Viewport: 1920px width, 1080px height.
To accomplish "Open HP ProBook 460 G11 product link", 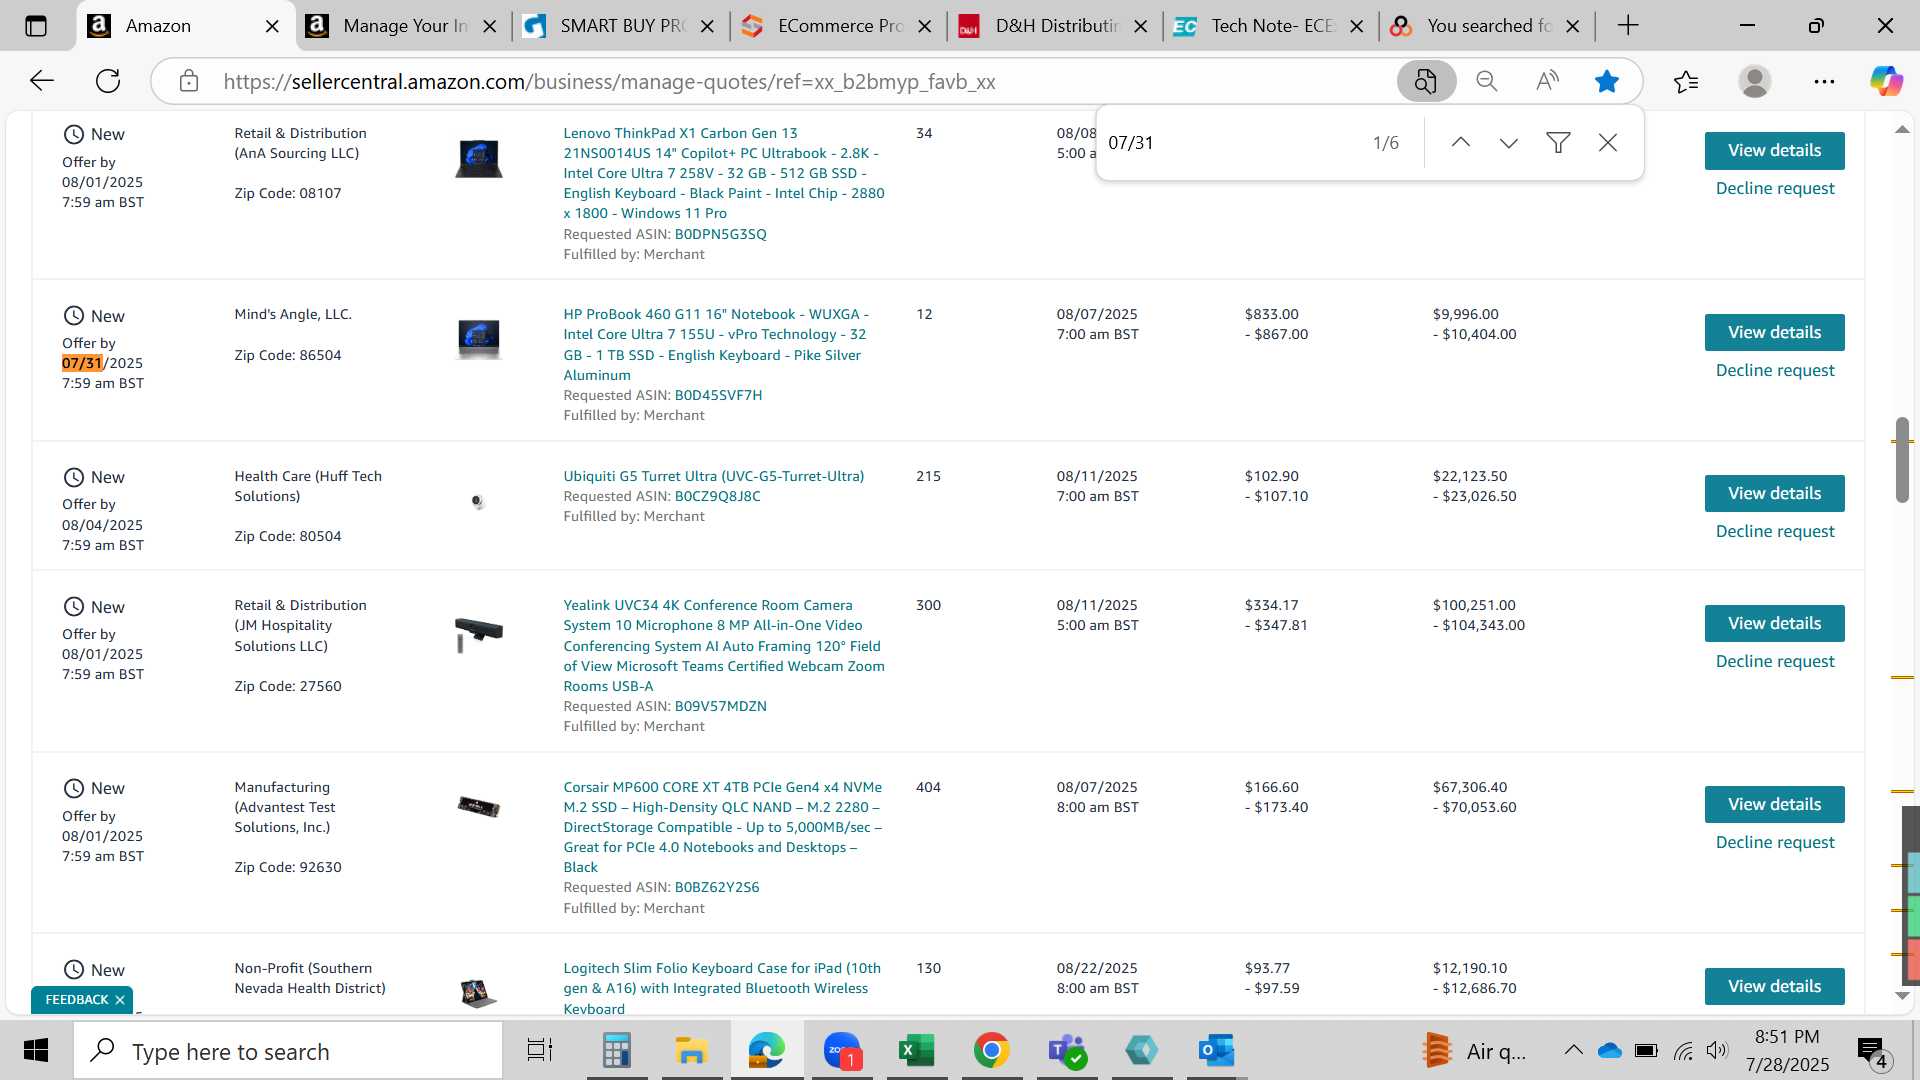I will 716,345.
